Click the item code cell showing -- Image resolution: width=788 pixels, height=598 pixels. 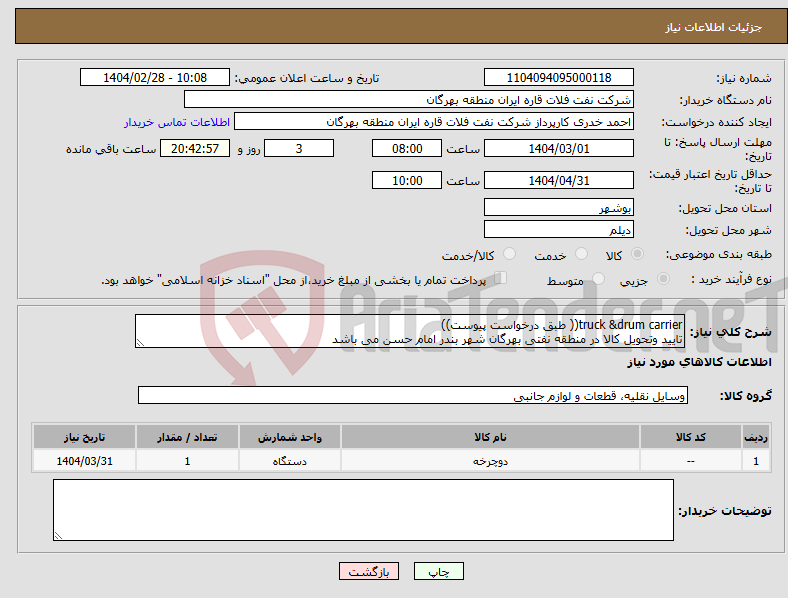[x=691, y=461]
